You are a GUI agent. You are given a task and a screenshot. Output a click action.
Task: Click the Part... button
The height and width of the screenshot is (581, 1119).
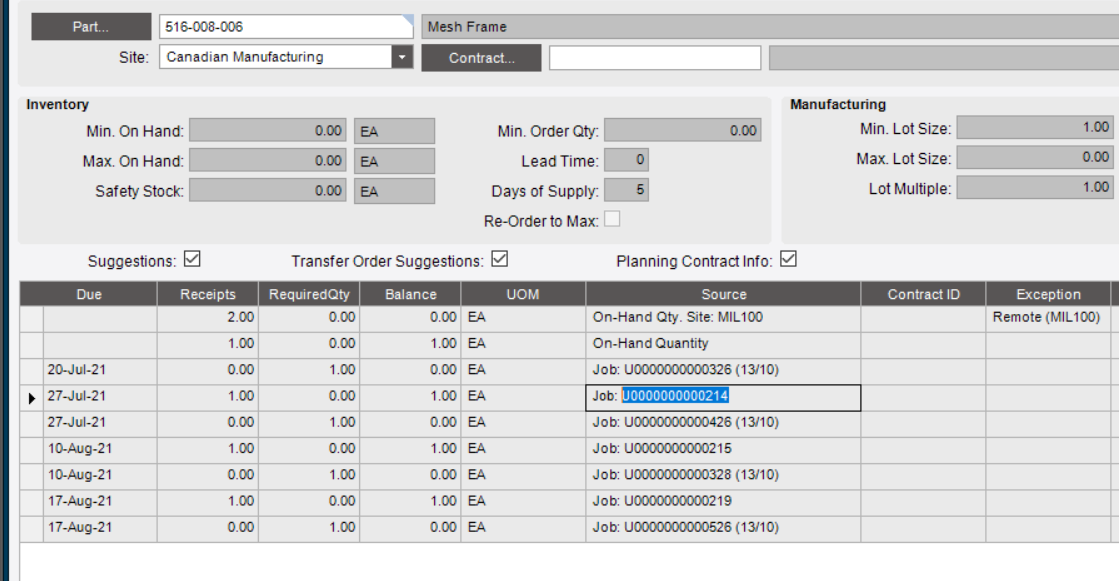click(90, 27)
